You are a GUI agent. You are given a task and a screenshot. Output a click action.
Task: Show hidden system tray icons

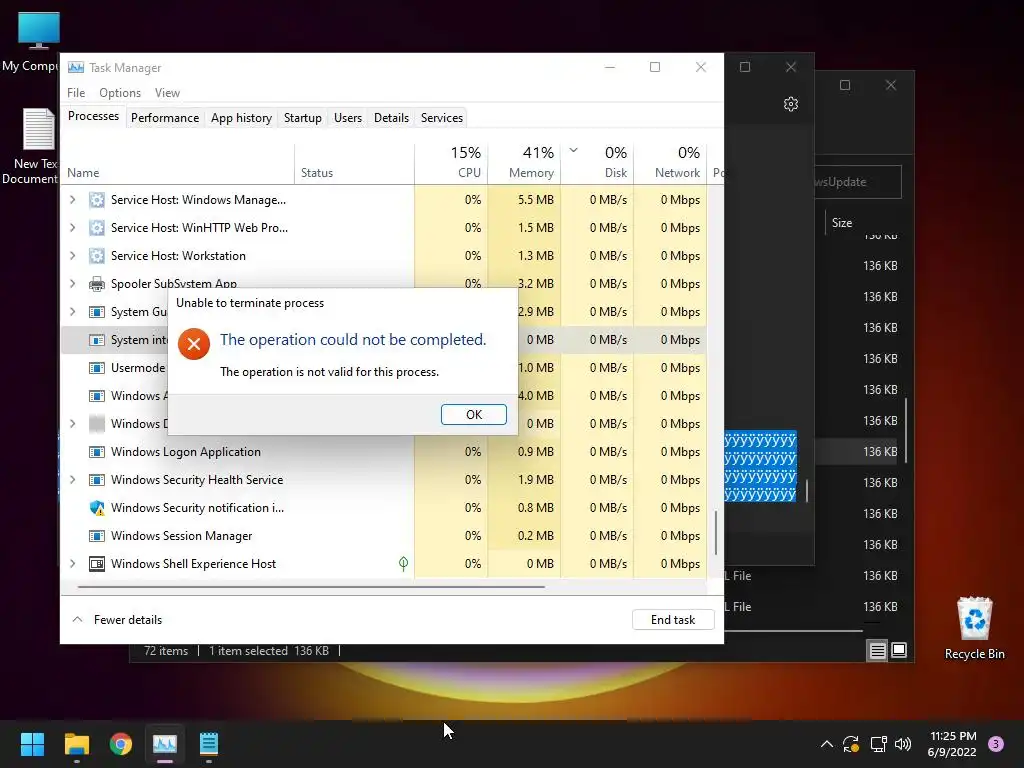pos(826,744)
